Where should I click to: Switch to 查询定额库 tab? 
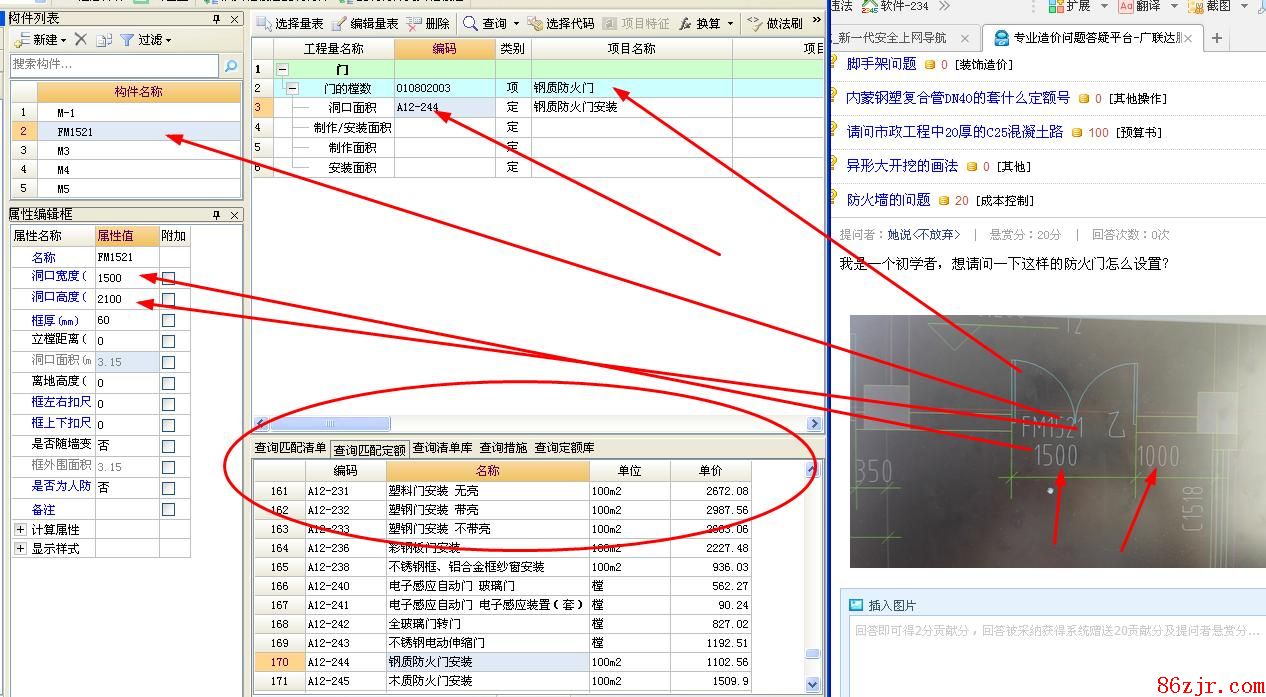tap(564, 448)
